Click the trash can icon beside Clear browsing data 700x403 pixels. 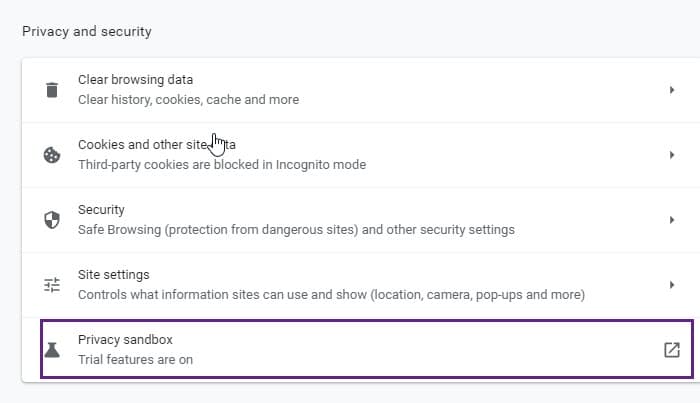(52, 90)
